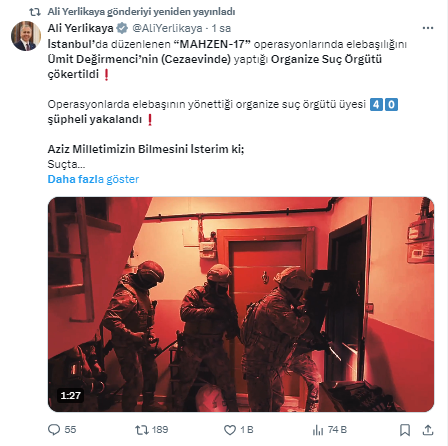The height and width of the screenshot is (446, 448).
Task: Click the Ali Yerlikaya display name
Action: [x=81, y=28]
